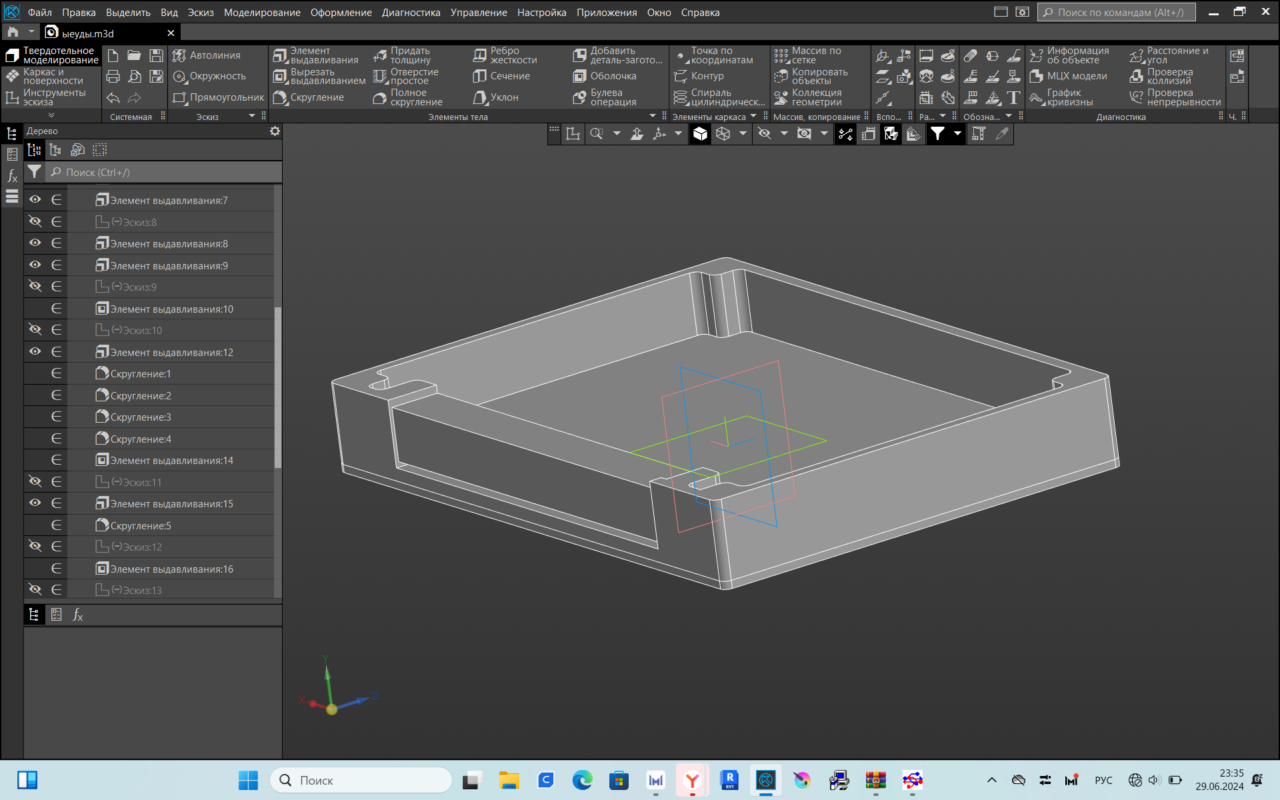Pick the Спираль цилиндрическая tool

[x=715, y=97]
